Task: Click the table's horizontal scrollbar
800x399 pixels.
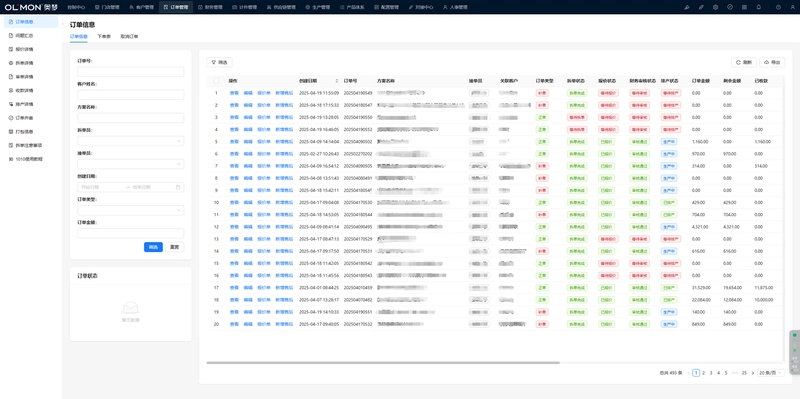Action: point(383,363)
